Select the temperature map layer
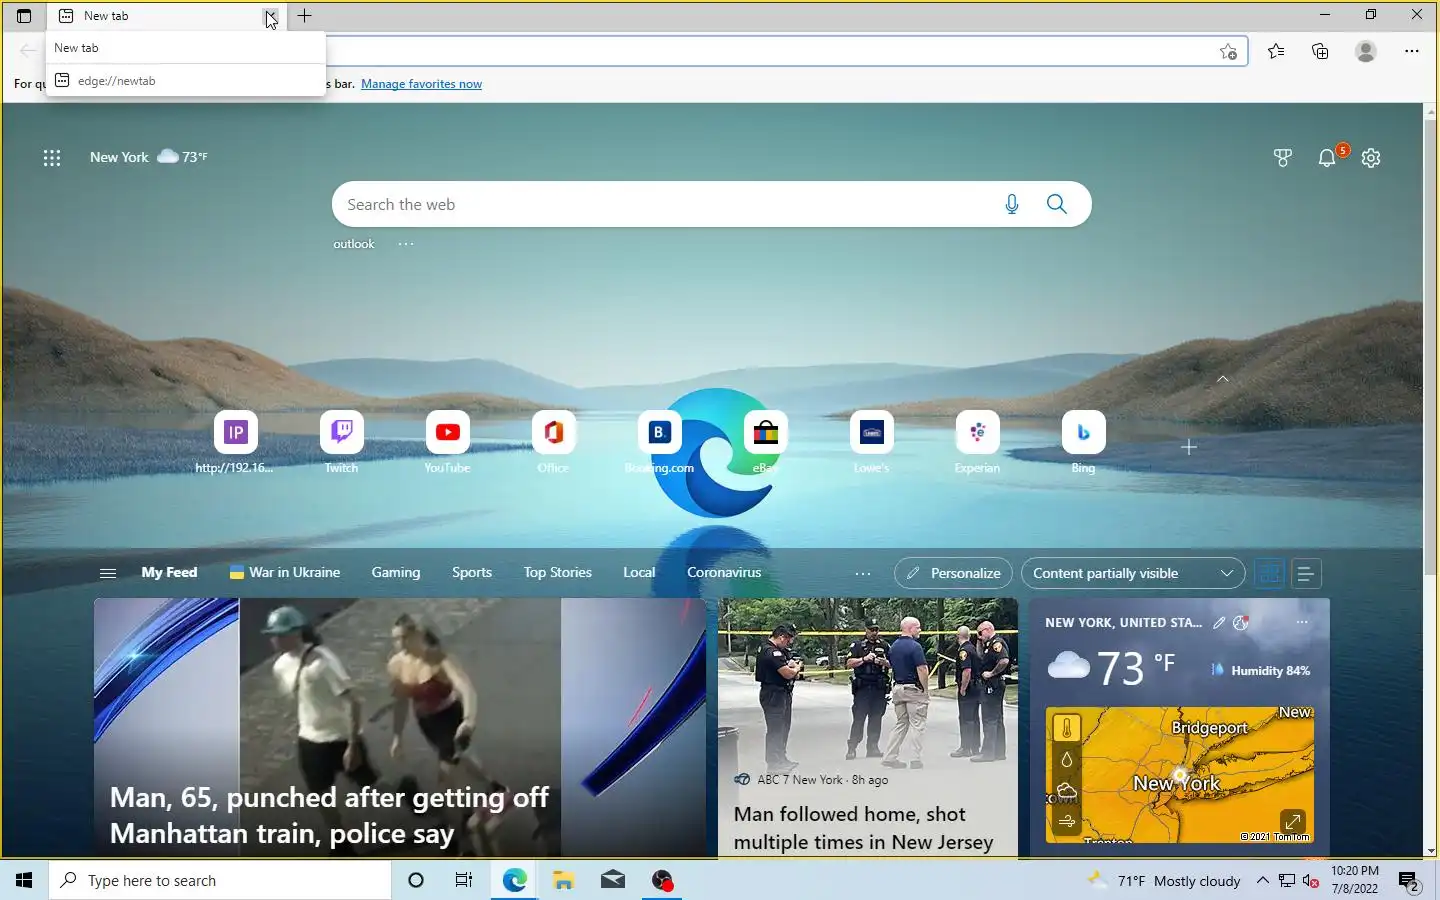This screenshot has width=1440, height=900. [x=1067, y=729]
